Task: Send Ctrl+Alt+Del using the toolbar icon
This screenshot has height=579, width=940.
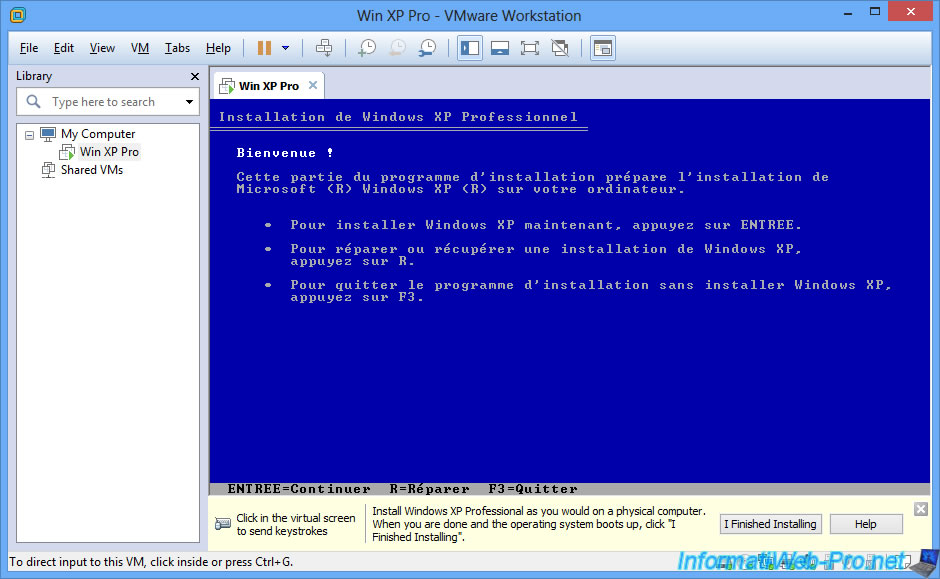Action: [324, 48]
